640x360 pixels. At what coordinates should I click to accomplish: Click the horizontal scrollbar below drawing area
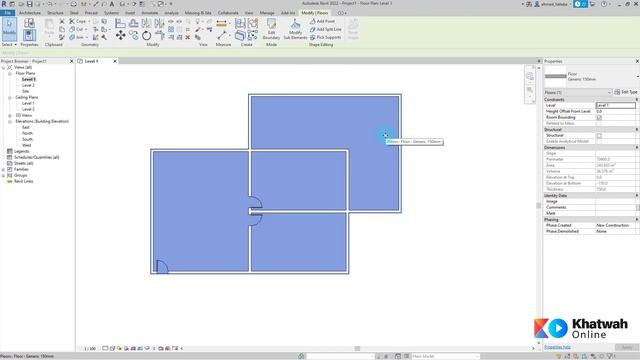[x=357, y=349]
